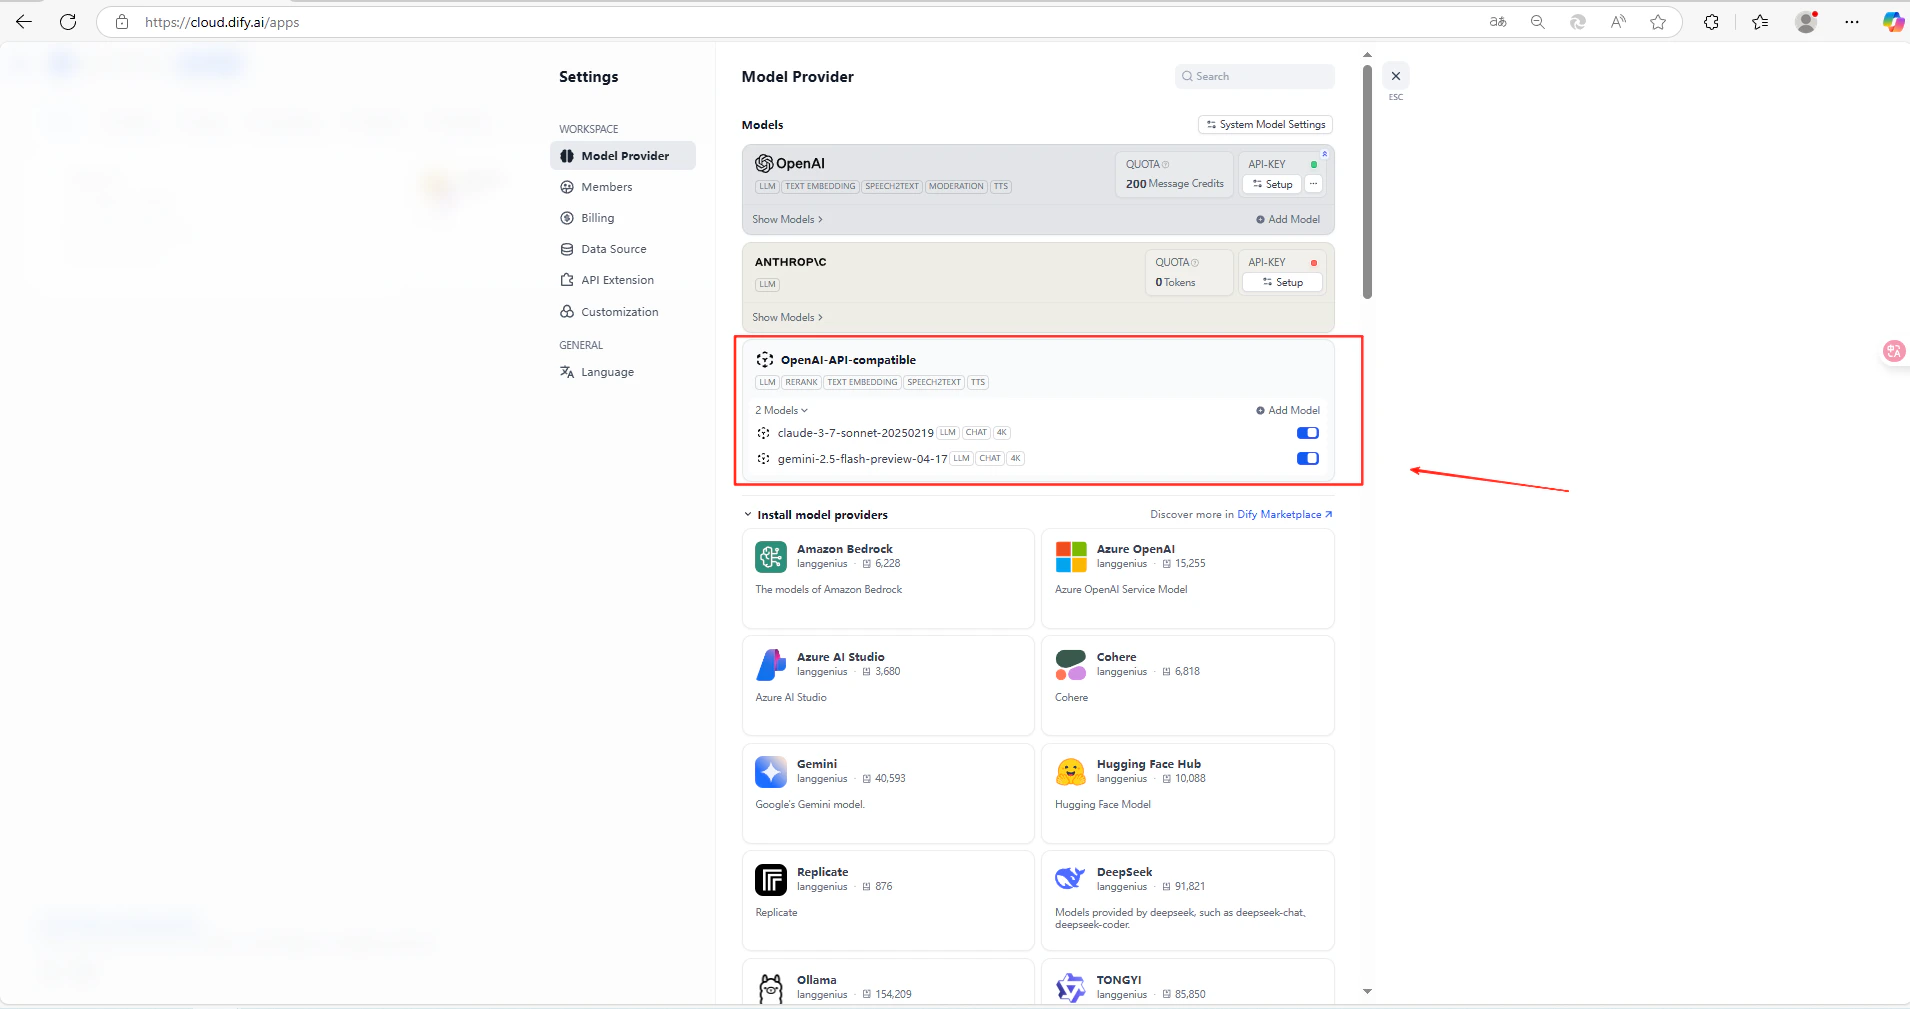Viewport: 1910px width, 1009px height.
Task: Open more options for OpenAI API key
Action: tap(1314, 184)
